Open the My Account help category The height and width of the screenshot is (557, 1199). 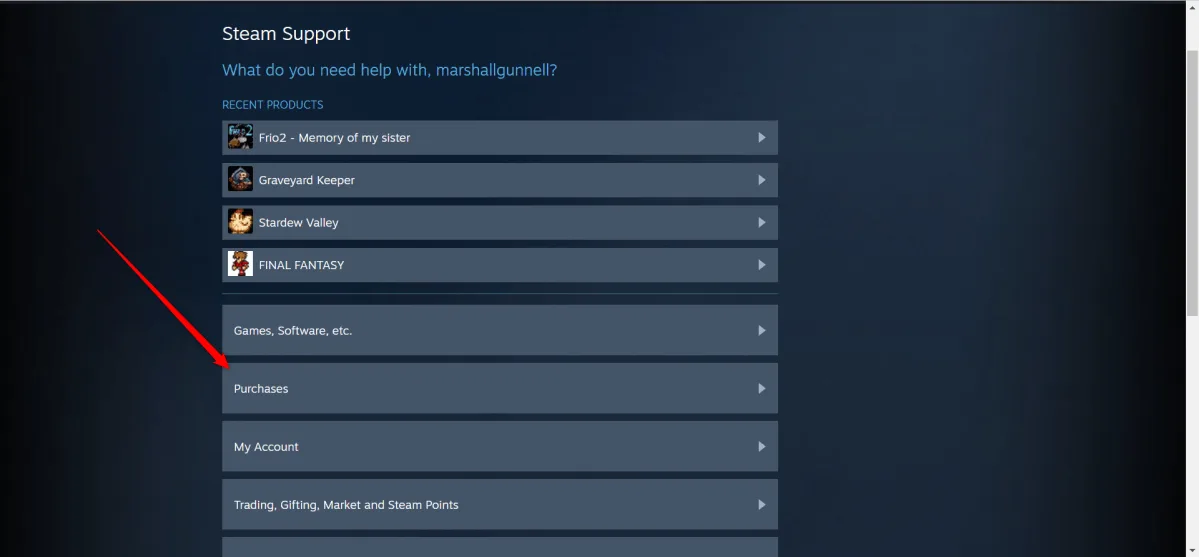(500, 446)
